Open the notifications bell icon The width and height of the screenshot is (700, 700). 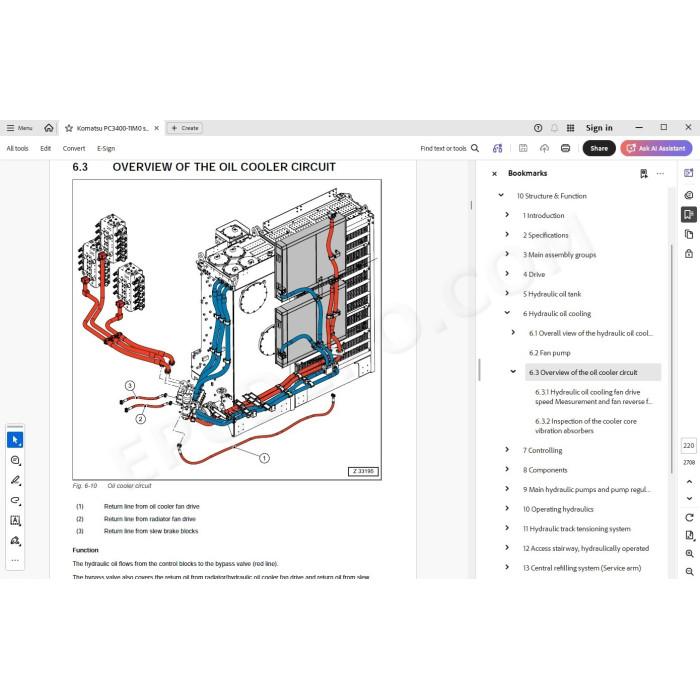click(x=554, y=128)
